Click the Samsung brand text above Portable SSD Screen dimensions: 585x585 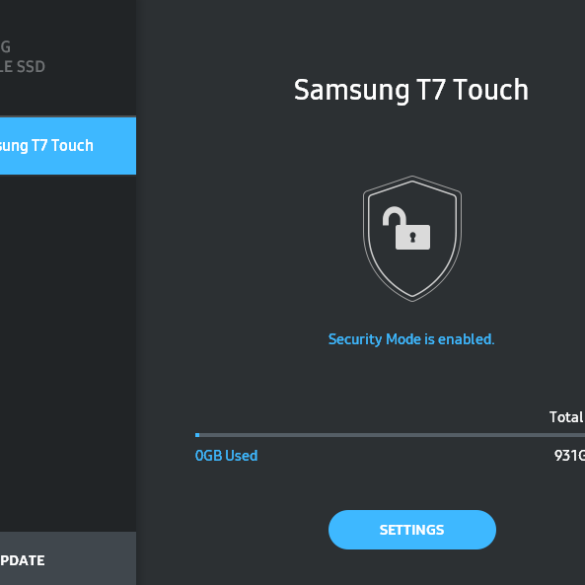[5, 47]
